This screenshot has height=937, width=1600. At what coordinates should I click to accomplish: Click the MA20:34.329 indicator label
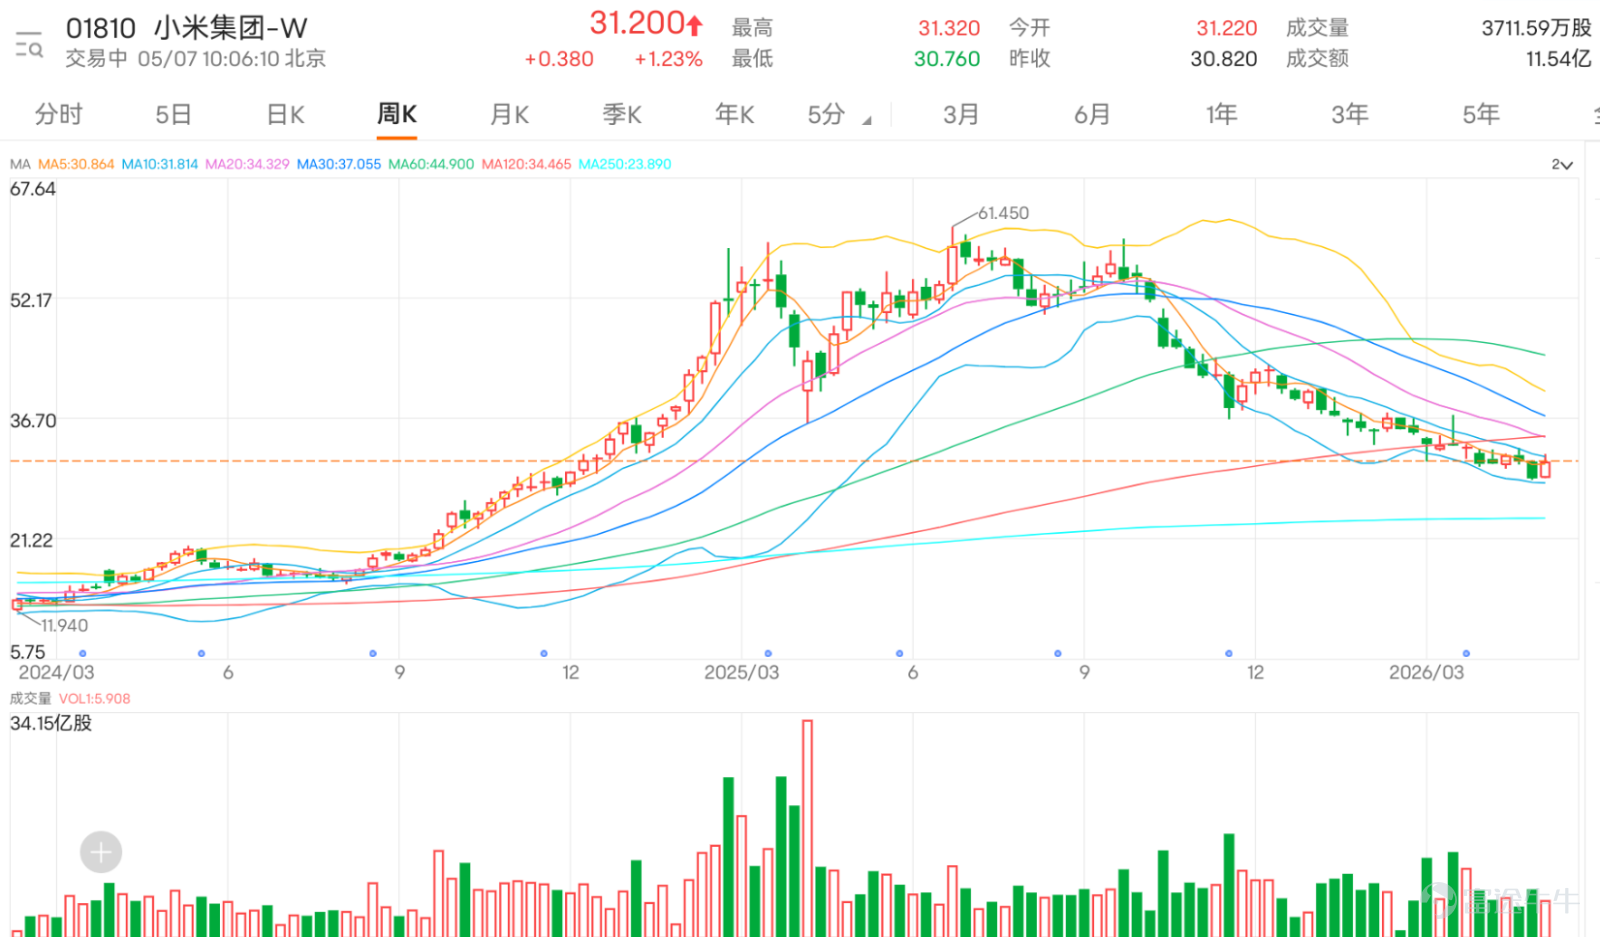(247, 164)
